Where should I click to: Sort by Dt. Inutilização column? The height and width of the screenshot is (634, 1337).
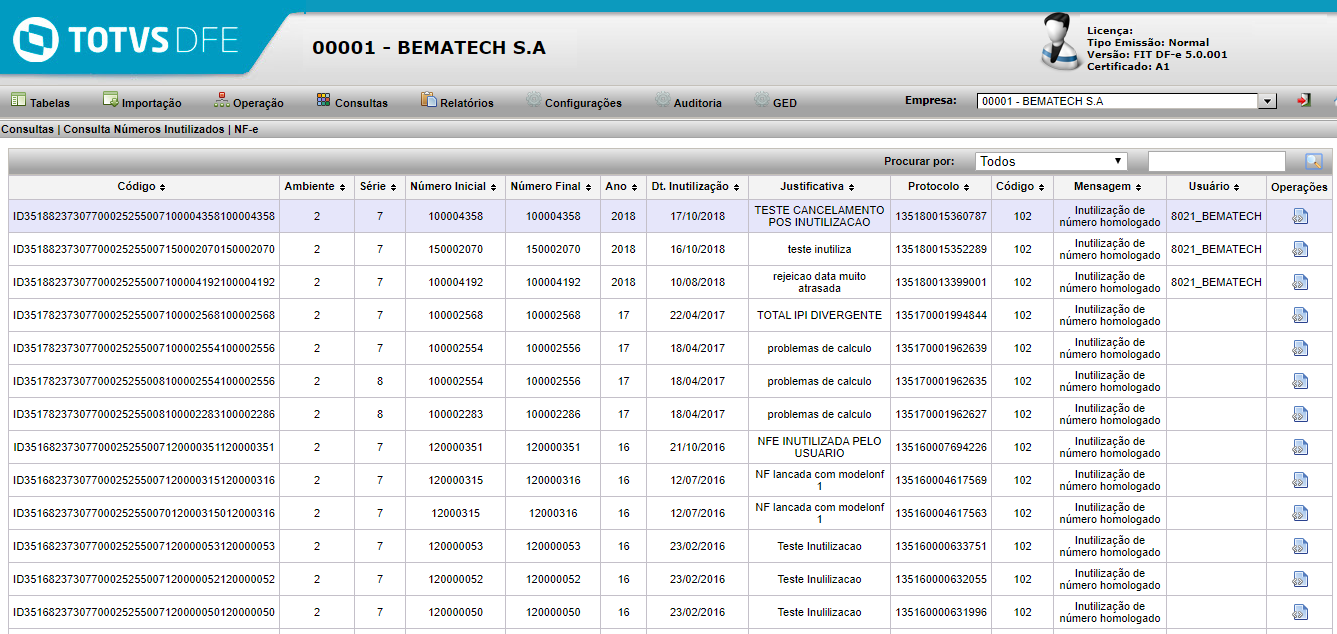(696, 187)
